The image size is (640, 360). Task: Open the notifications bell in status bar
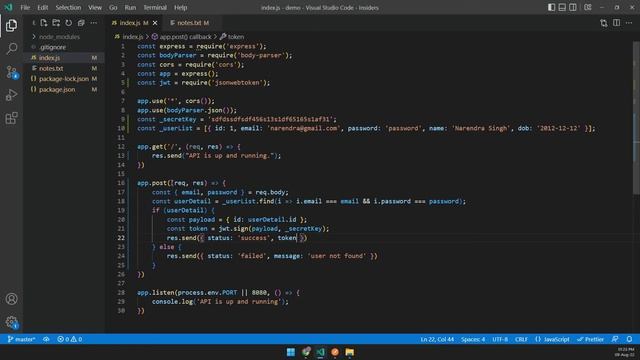pos(629,339)
